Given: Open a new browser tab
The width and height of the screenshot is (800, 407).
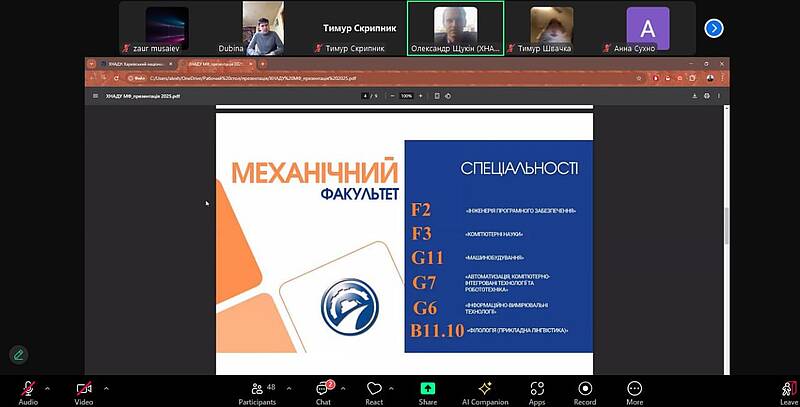Looking at the screenshot, I should [x=263, y=64].
